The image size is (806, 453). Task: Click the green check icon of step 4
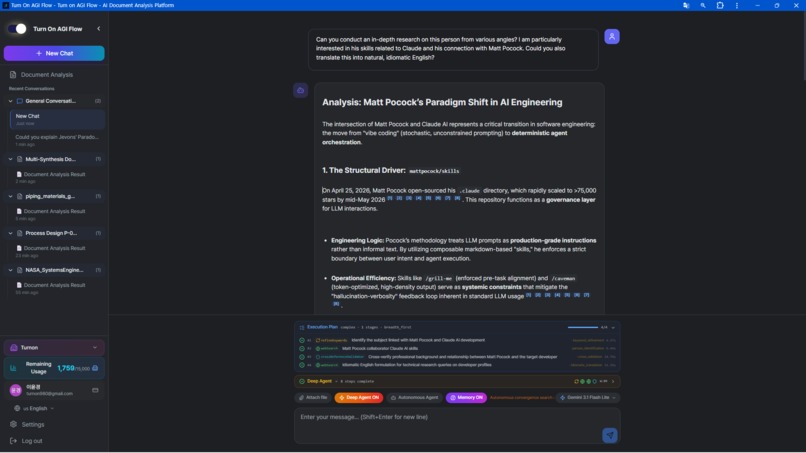302,365
